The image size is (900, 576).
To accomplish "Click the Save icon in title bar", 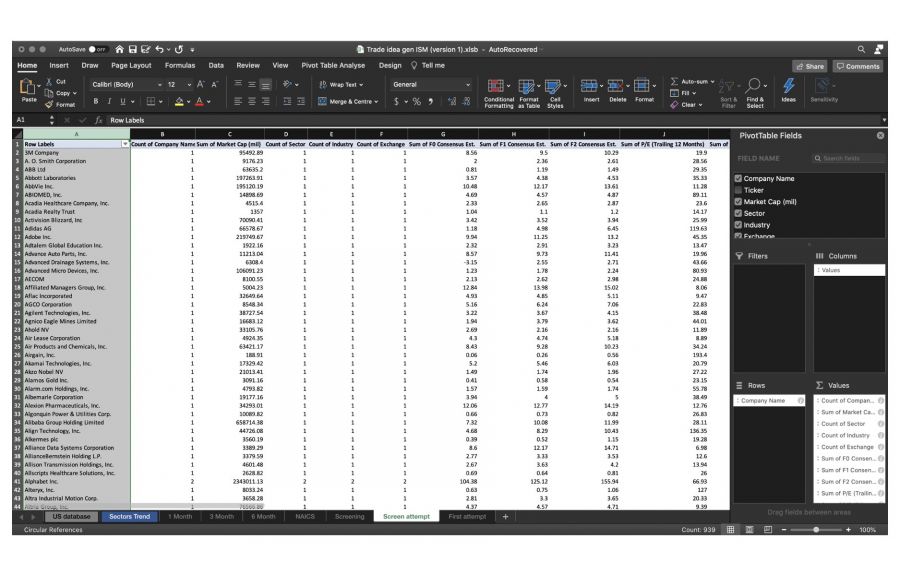I will pyautogui.click(x=133, y=49).
